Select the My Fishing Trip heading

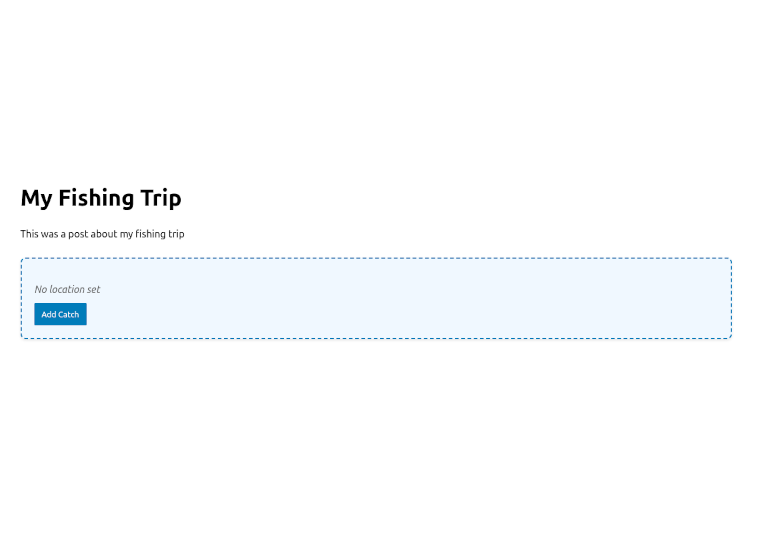point(101,198)
